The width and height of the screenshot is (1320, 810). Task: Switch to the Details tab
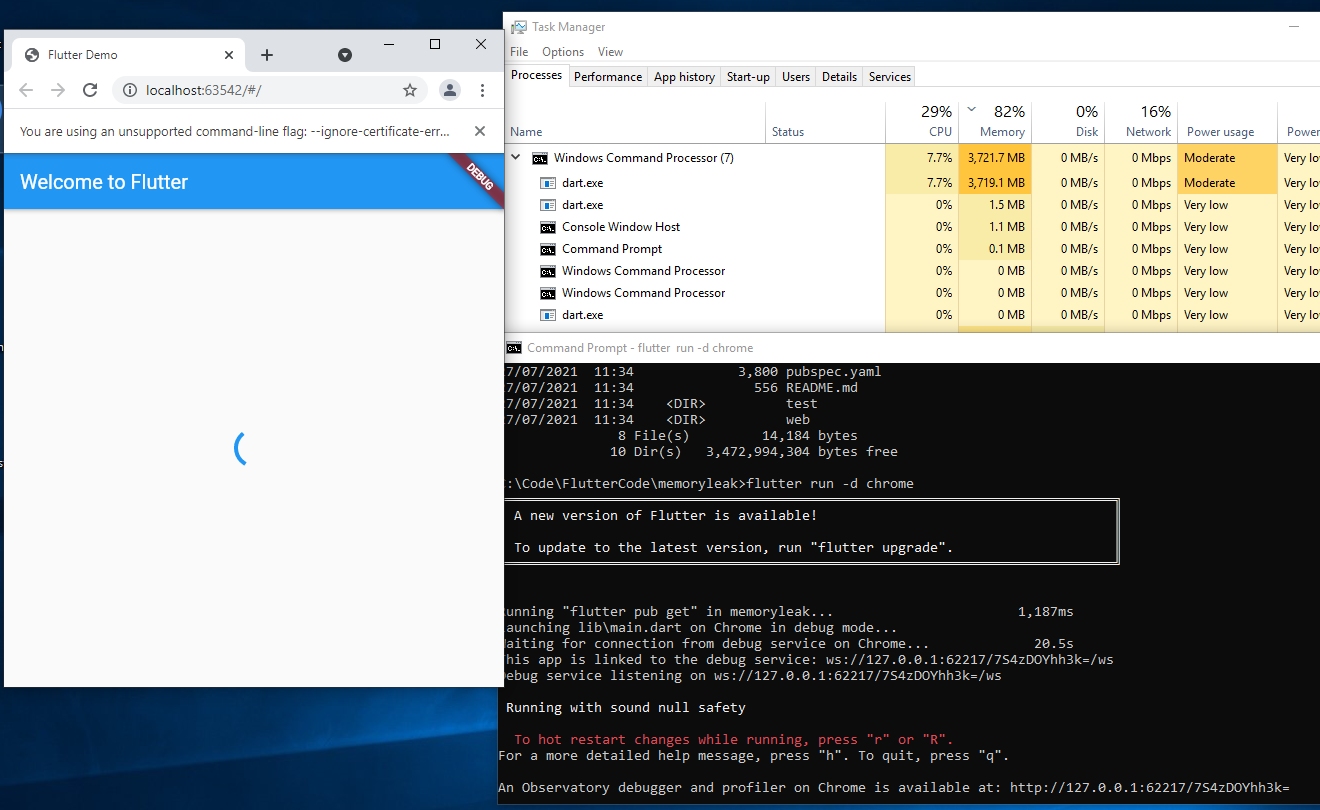838,75
